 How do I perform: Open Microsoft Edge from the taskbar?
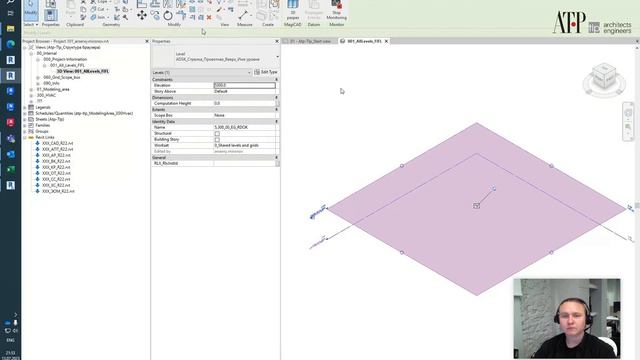click(x=11, y=44)
